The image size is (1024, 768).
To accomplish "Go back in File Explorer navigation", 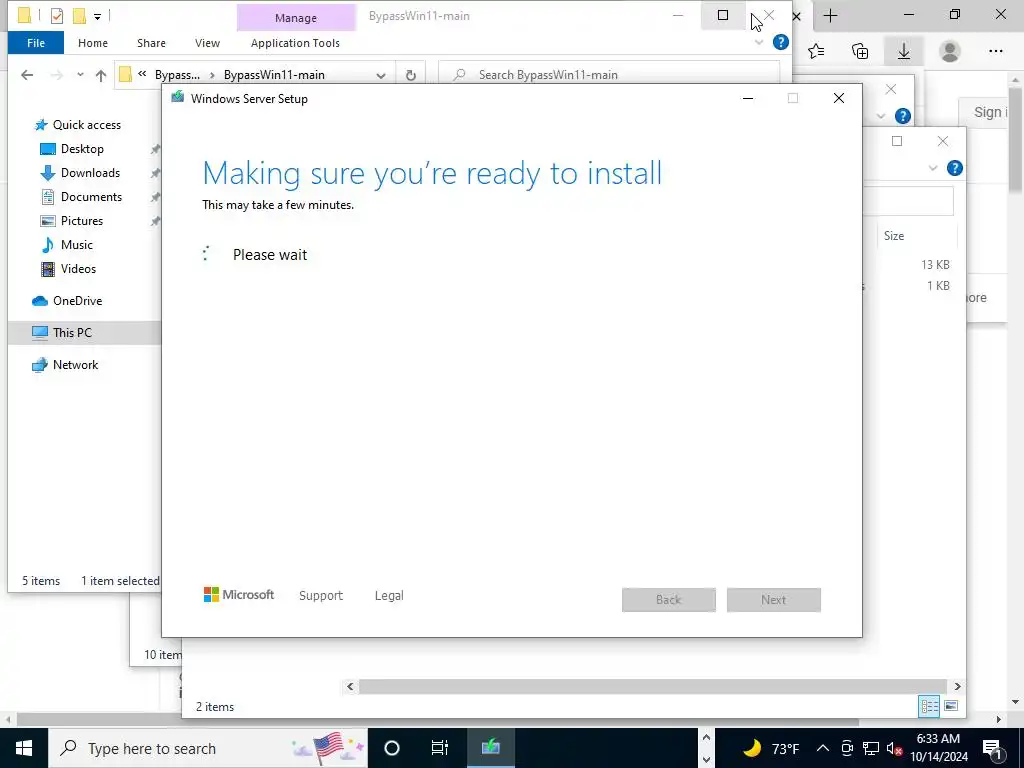I will click(27, 75).
